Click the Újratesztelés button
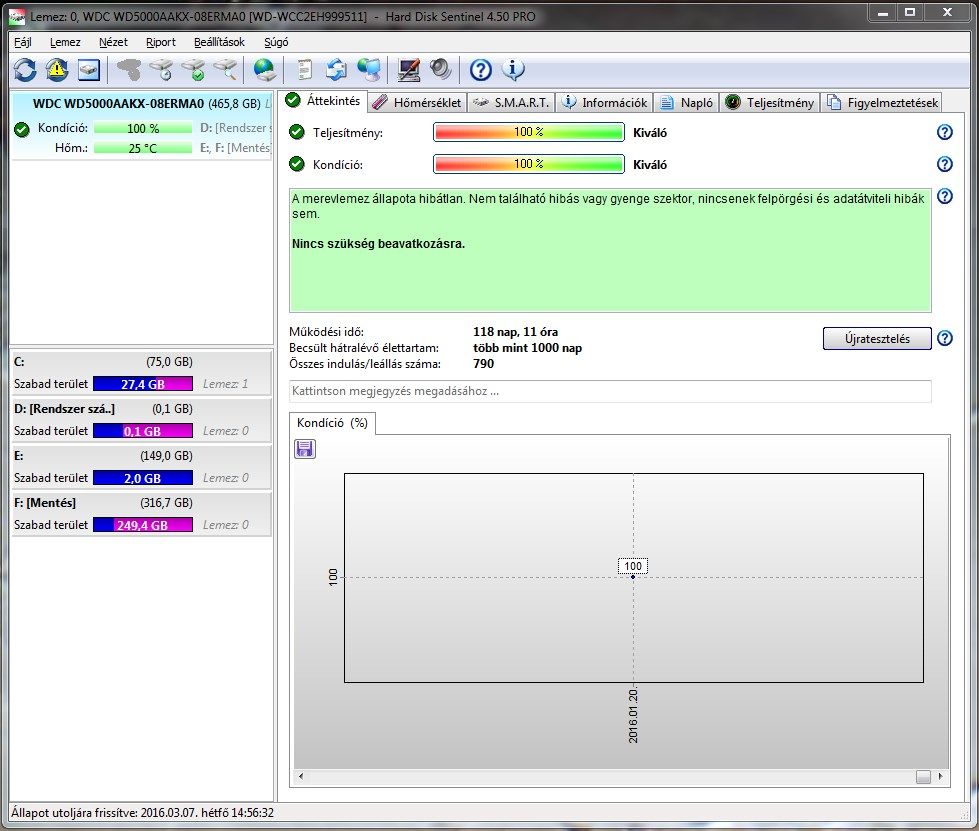The image size is (979, 831). 877,338
